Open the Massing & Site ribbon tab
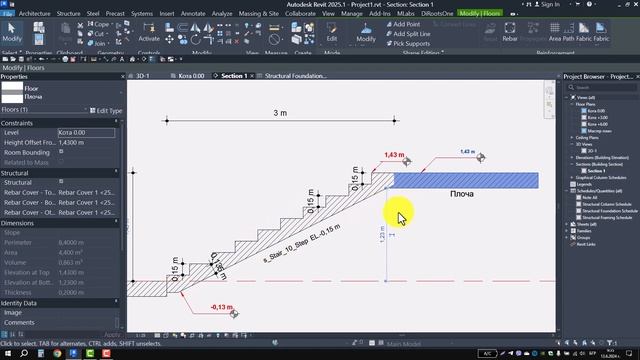640x360 pixels. [x=259, y=13]
